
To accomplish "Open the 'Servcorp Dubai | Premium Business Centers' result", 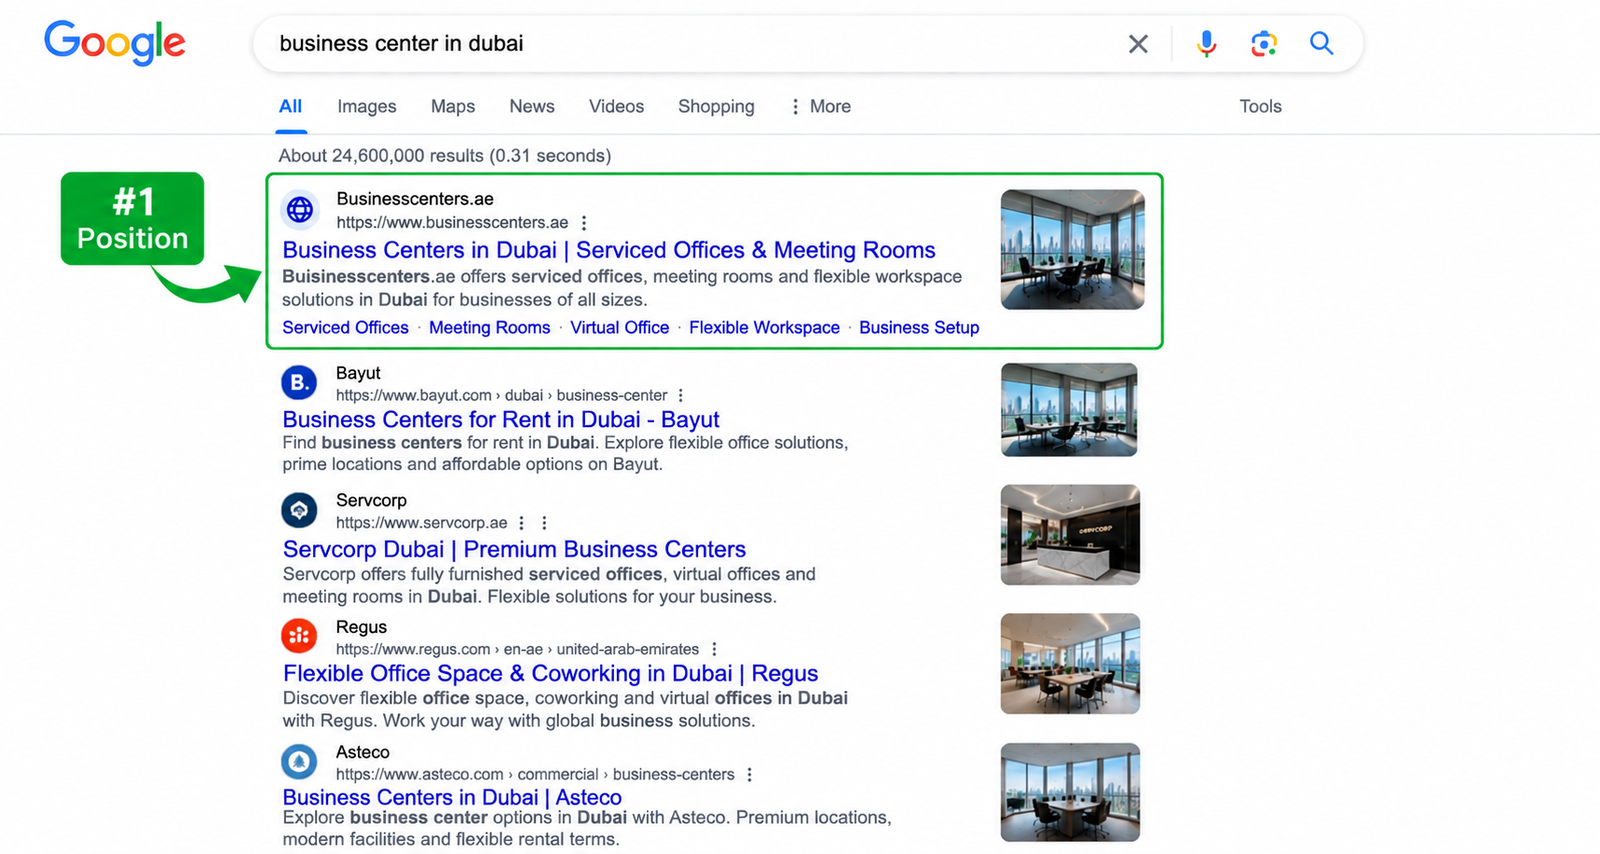I will (x=514, y=549).
